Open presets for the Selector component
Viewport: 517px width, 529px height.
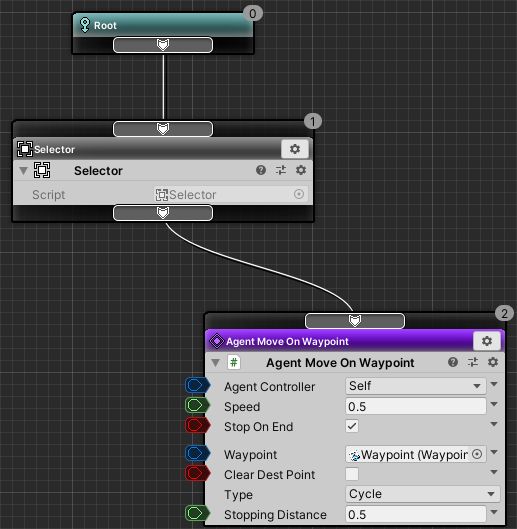click(x=281, y=170)
